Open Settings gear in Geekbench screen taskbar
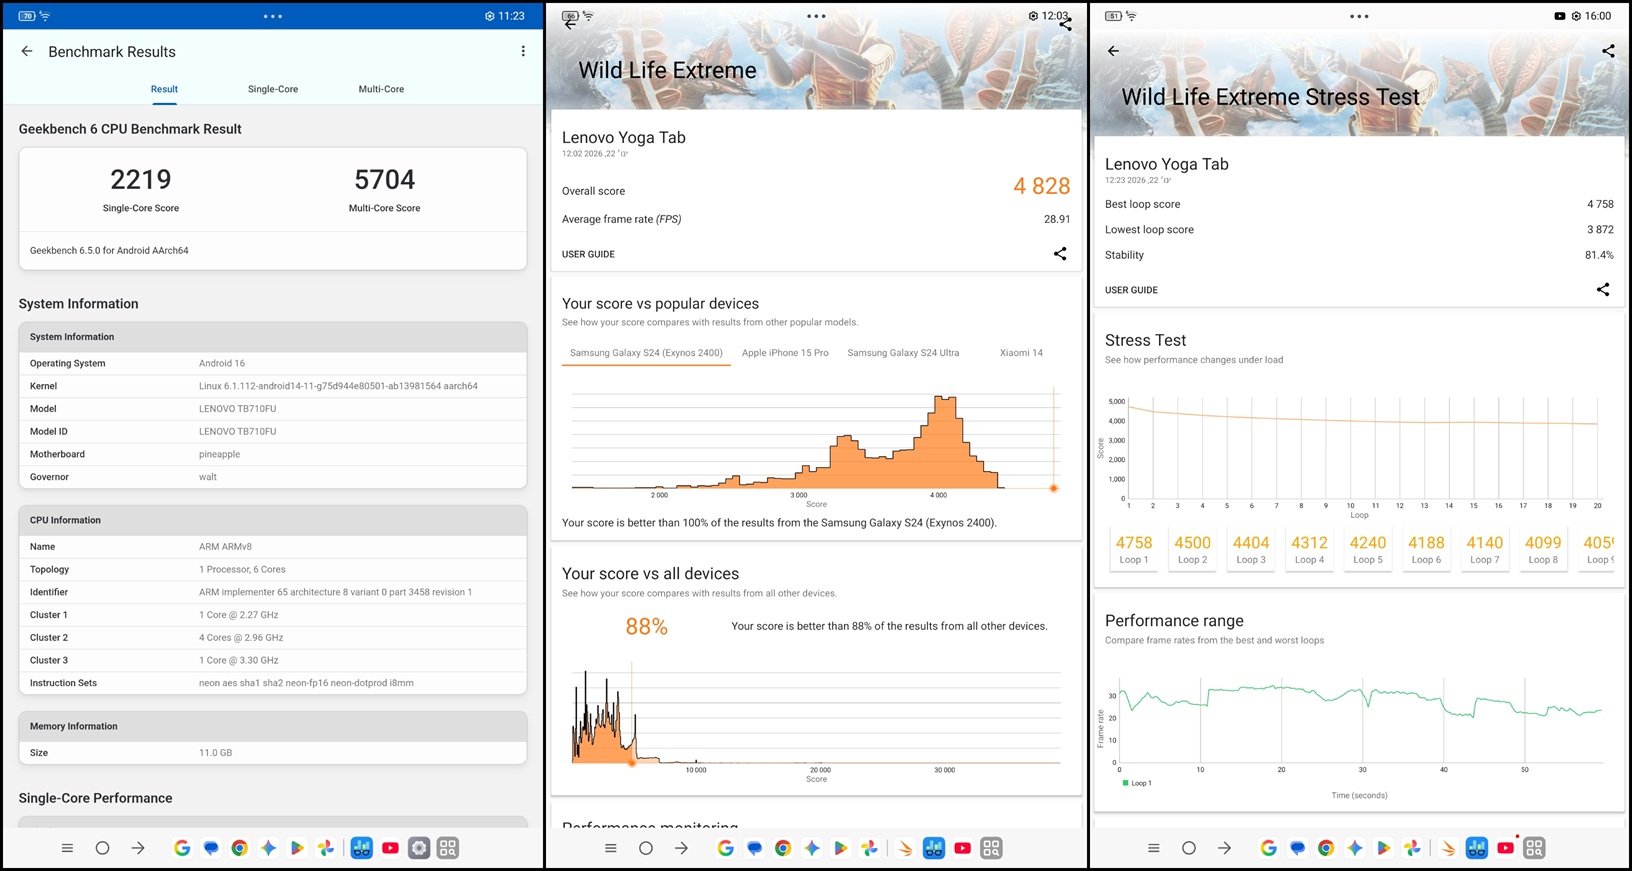This screenshot has height=871, width=1632. [x=419, y=848]
